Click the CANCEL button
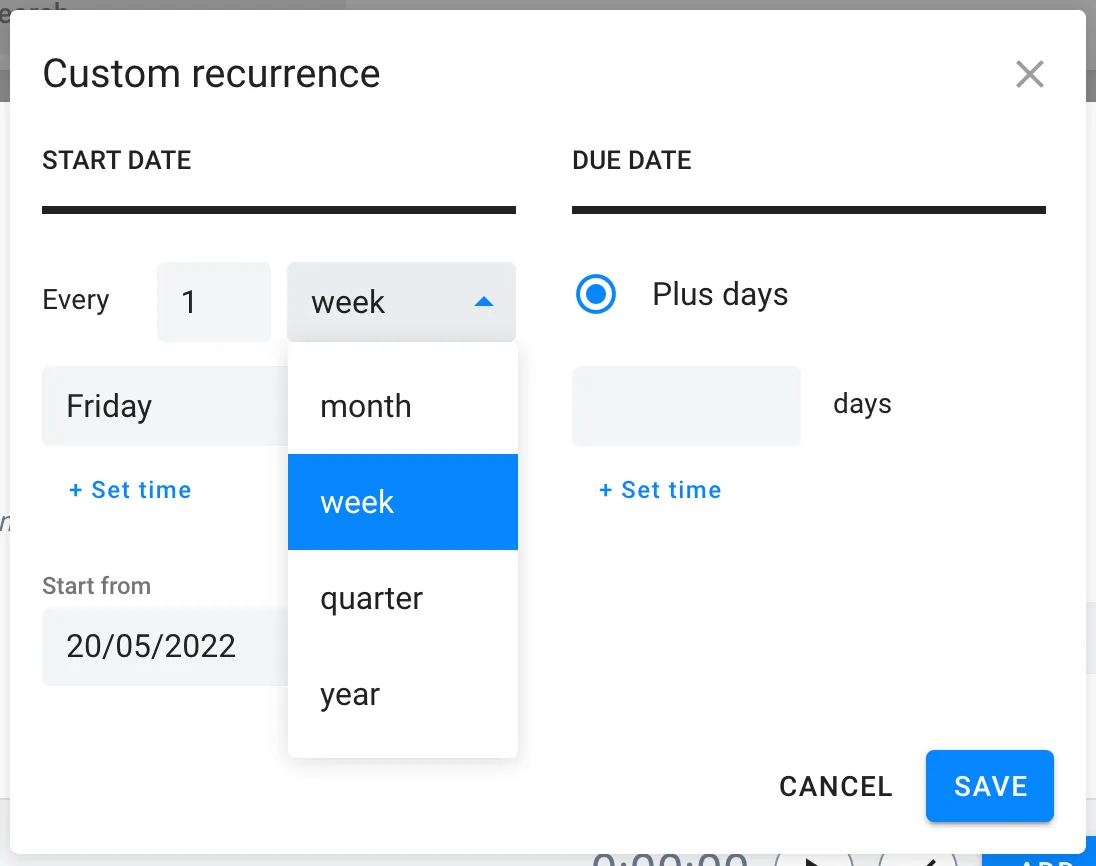Screen dimensions: 1096x866 (835, 786)
